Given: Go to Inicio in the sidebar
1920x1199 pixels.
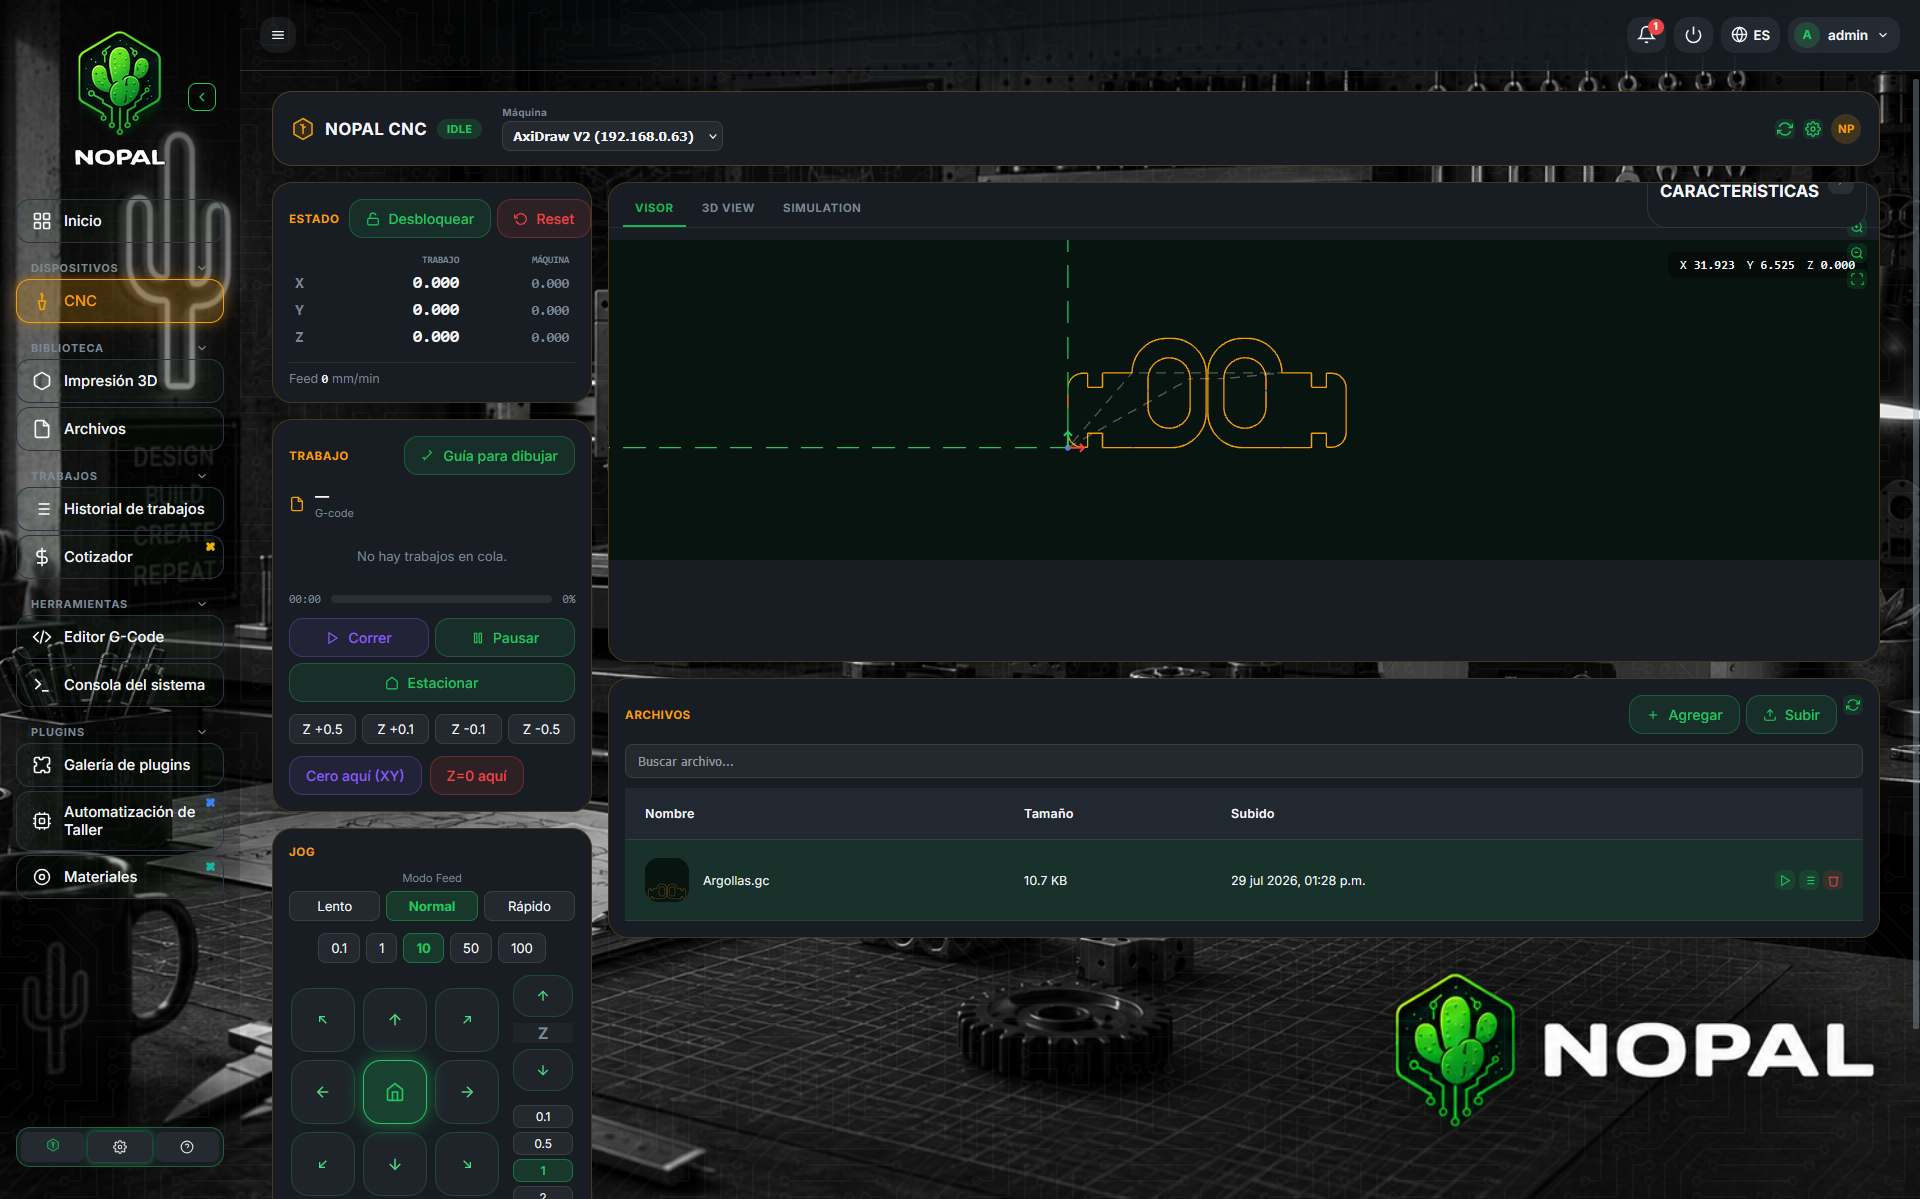Looking at the screenshot, I should 120,221.
